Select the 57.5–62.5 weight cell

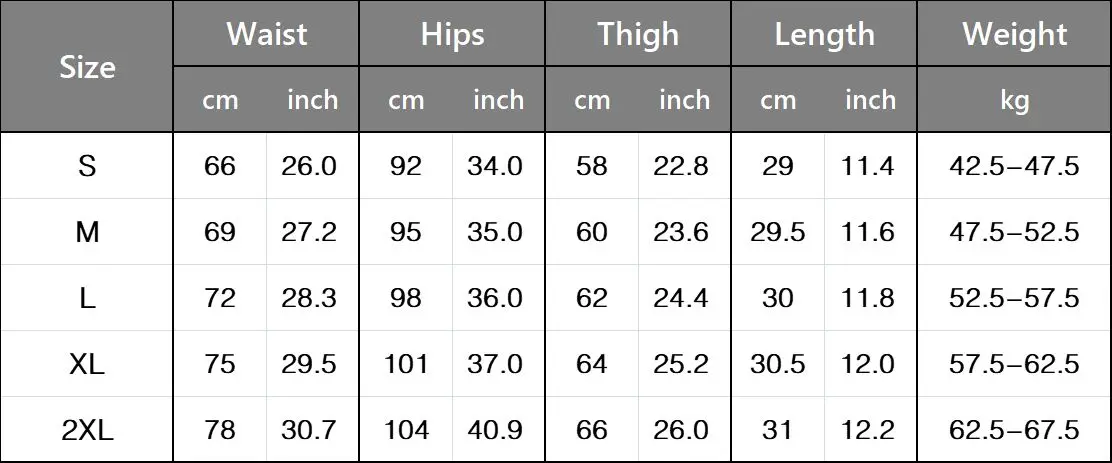pyautogui.click(x=1014, y=364)
